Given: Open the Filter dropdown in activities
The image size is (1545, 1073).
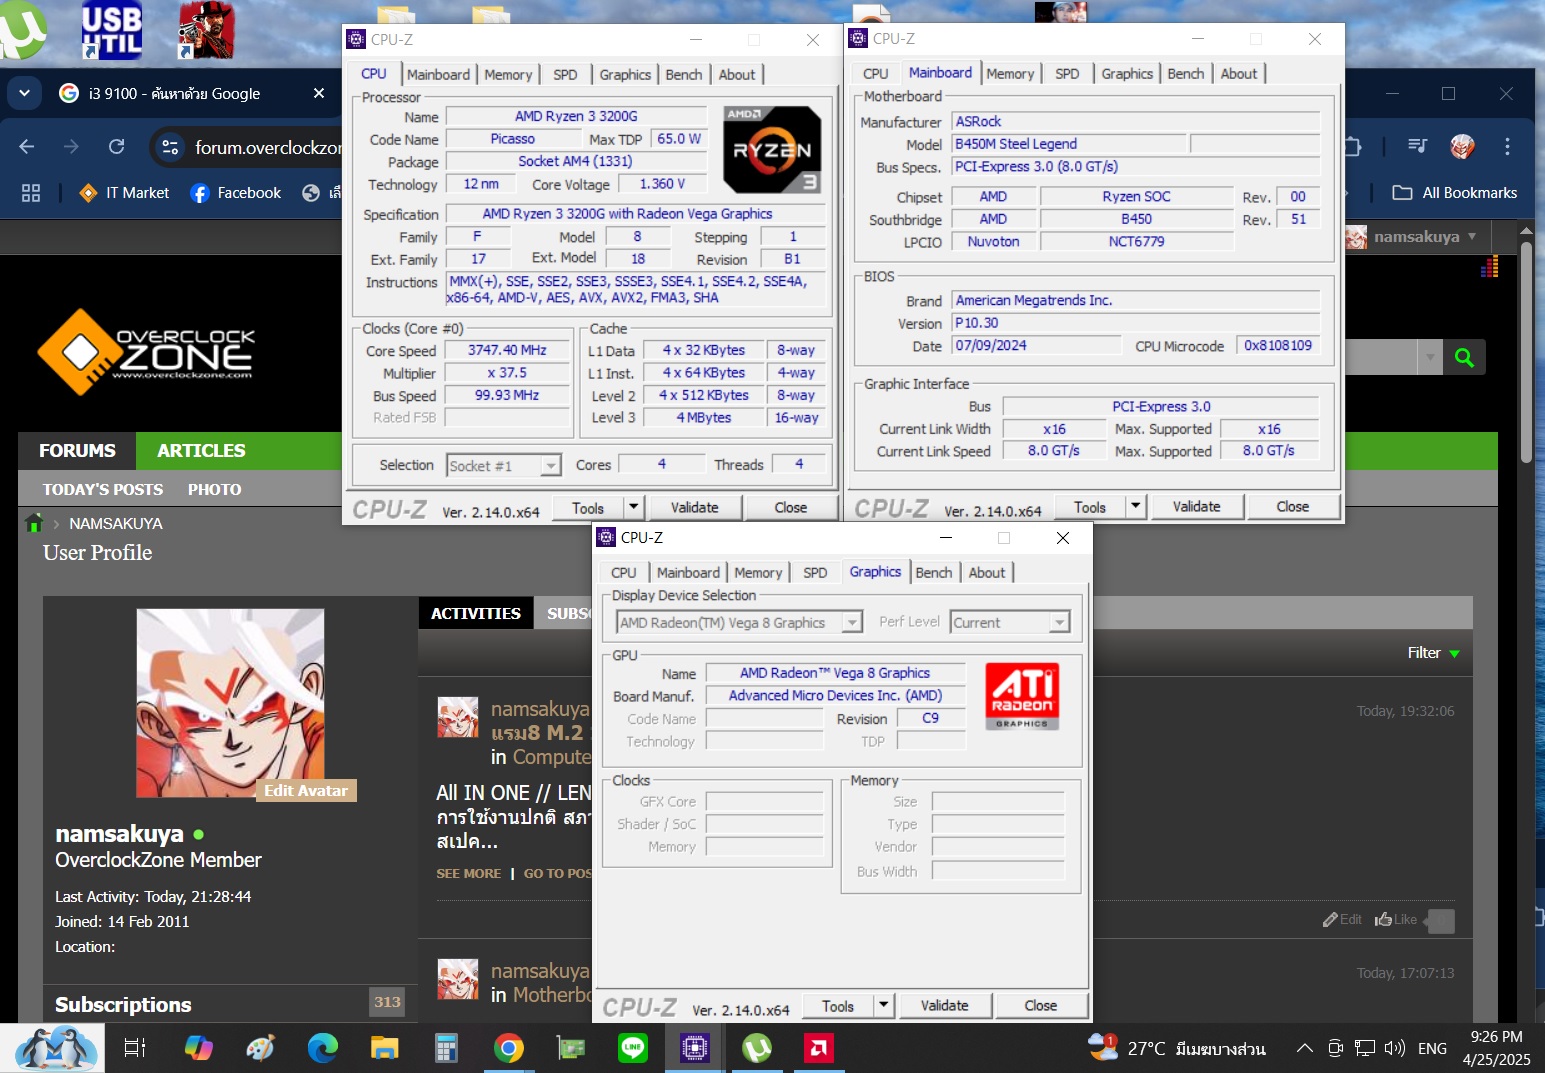Looking at the screenshot, I should coord(1433,653).
